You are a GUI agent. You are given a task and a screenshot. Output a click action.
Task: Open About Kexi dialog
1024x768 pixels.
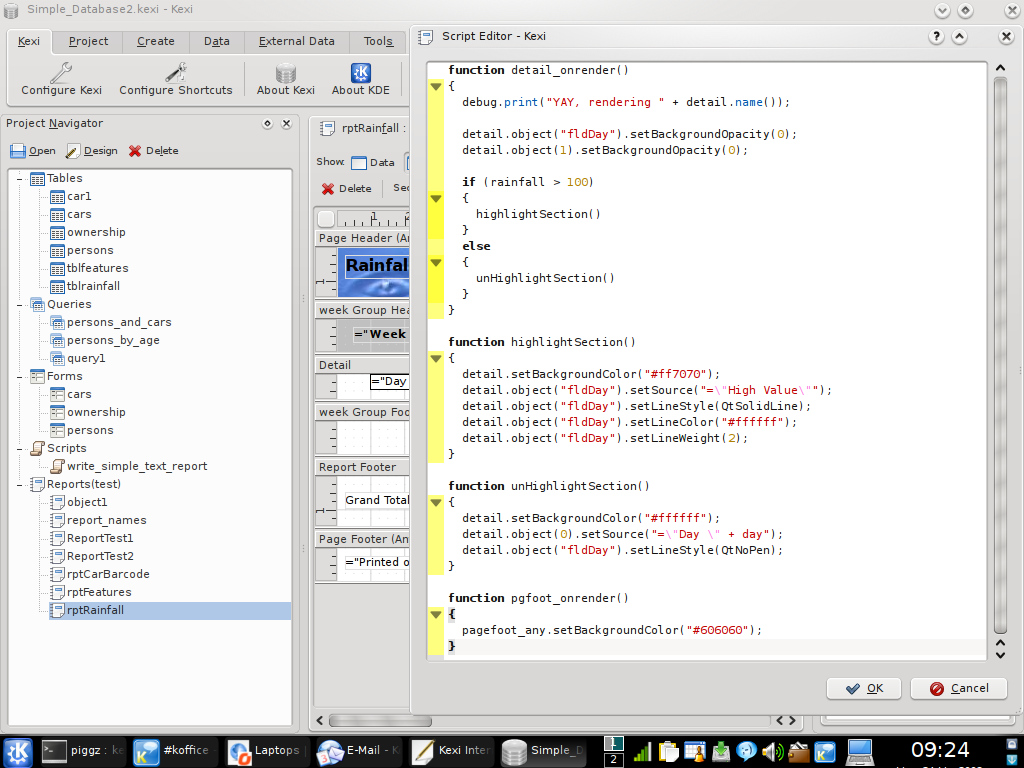(285, 79)
